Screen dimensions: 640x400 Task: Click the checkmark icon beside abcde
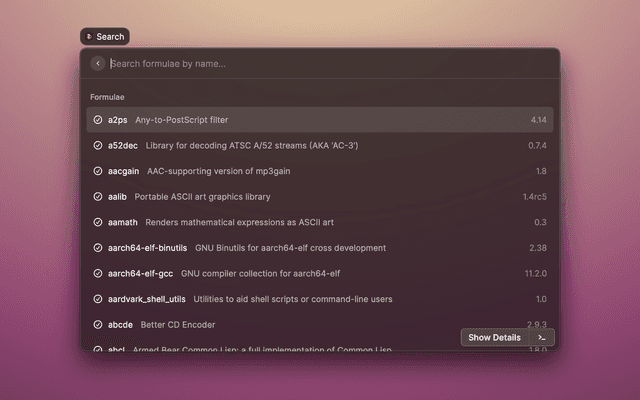(98, 324)
